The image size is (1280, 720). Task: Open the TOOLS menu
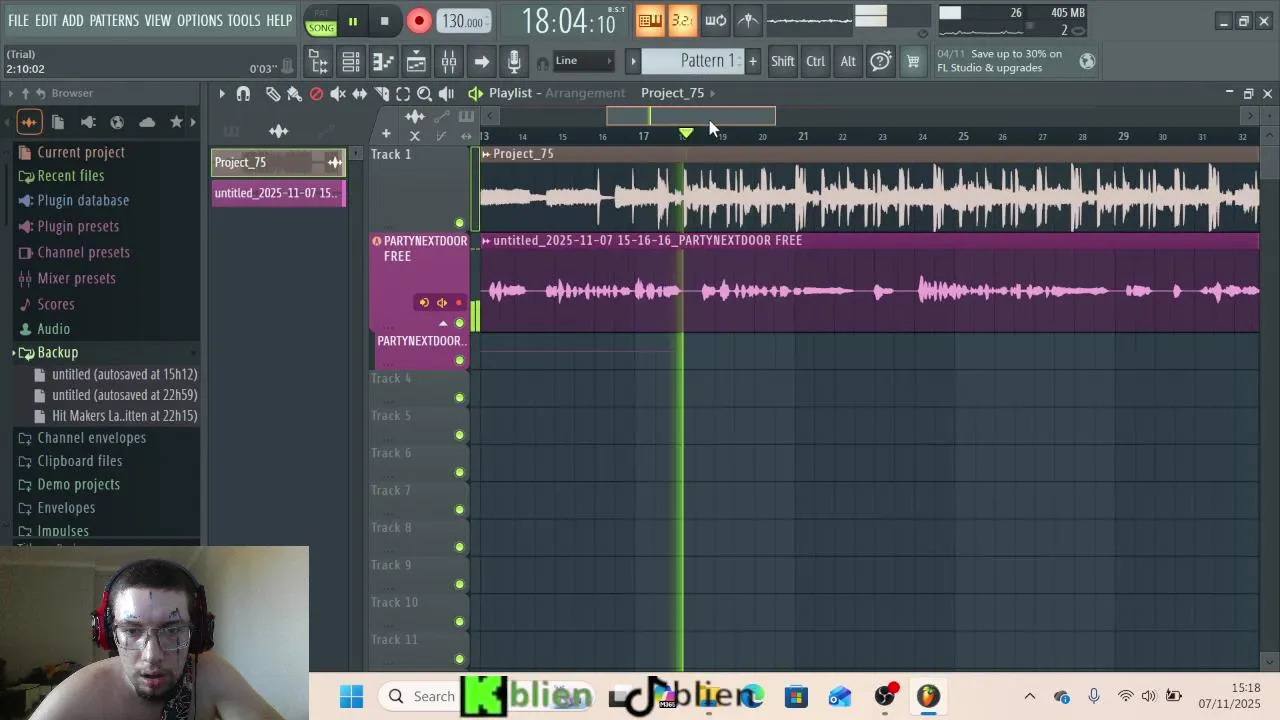coord(244,20)
